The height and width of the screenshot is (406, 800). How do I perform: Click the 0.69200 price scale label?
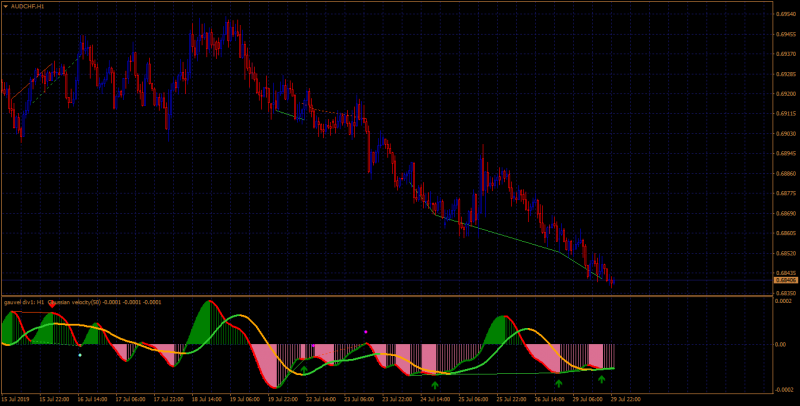[x=784, y=94]
